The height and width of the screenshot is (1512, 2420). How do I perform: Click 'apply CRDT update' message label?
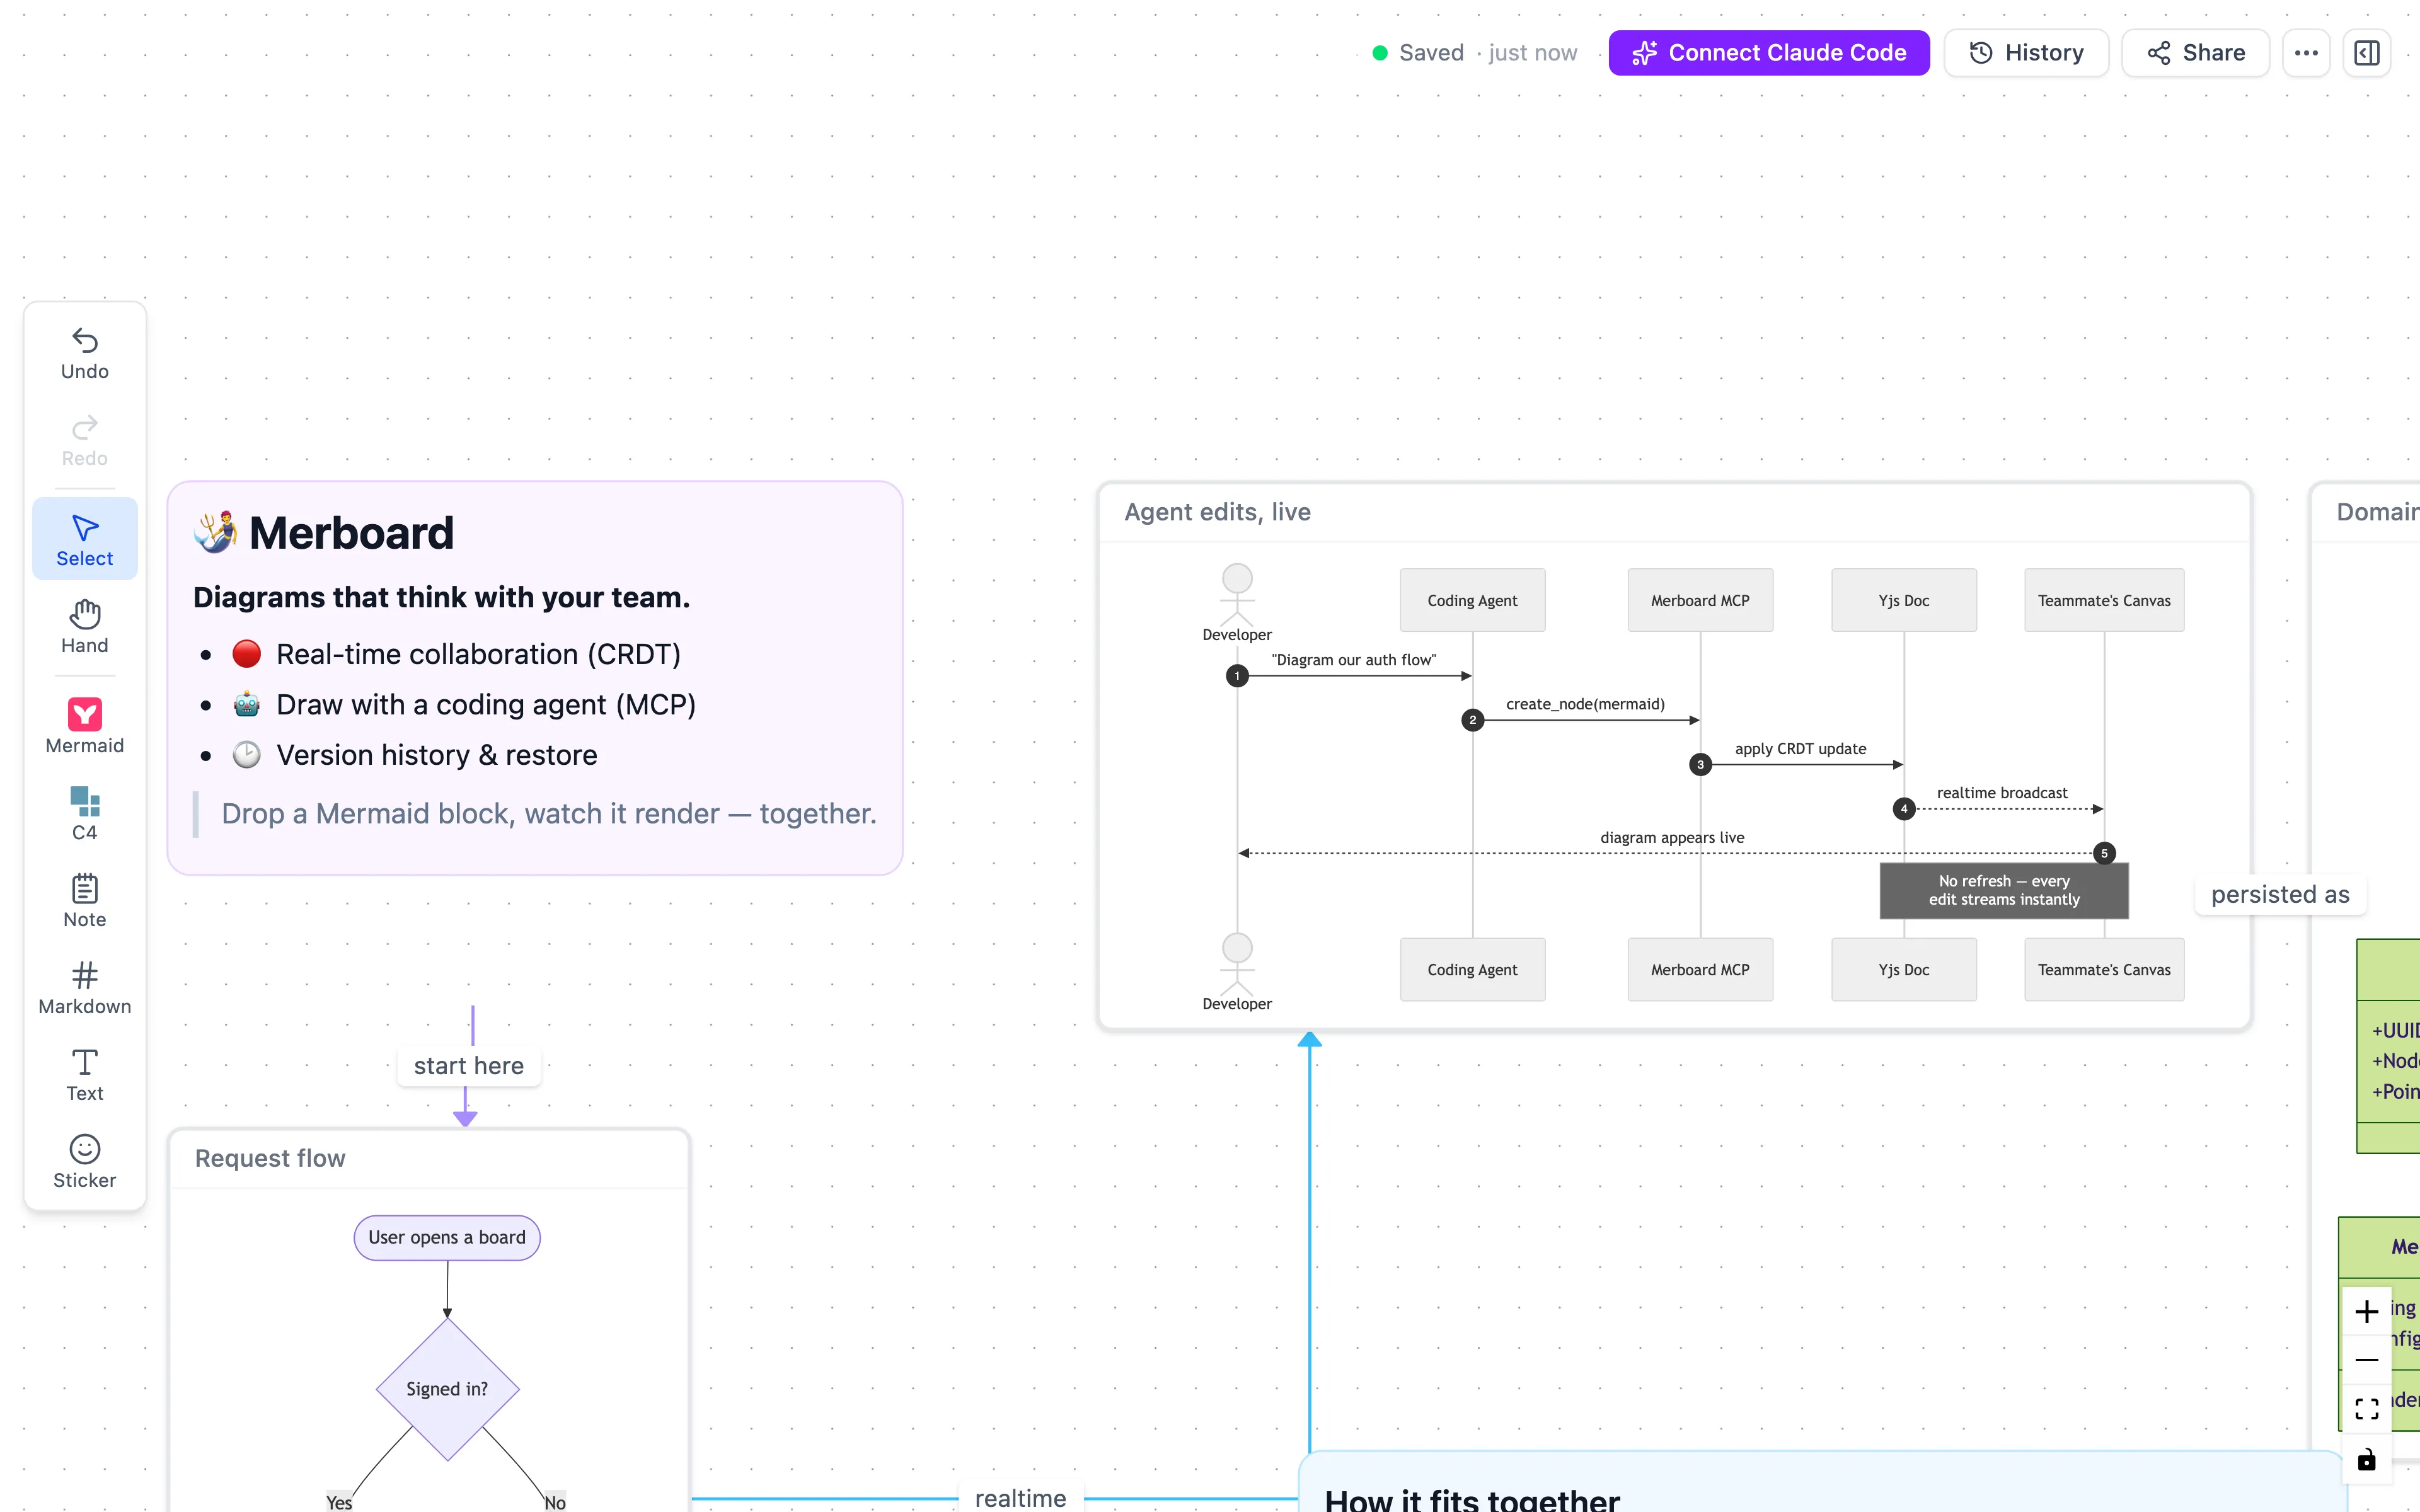[1800, 749]
